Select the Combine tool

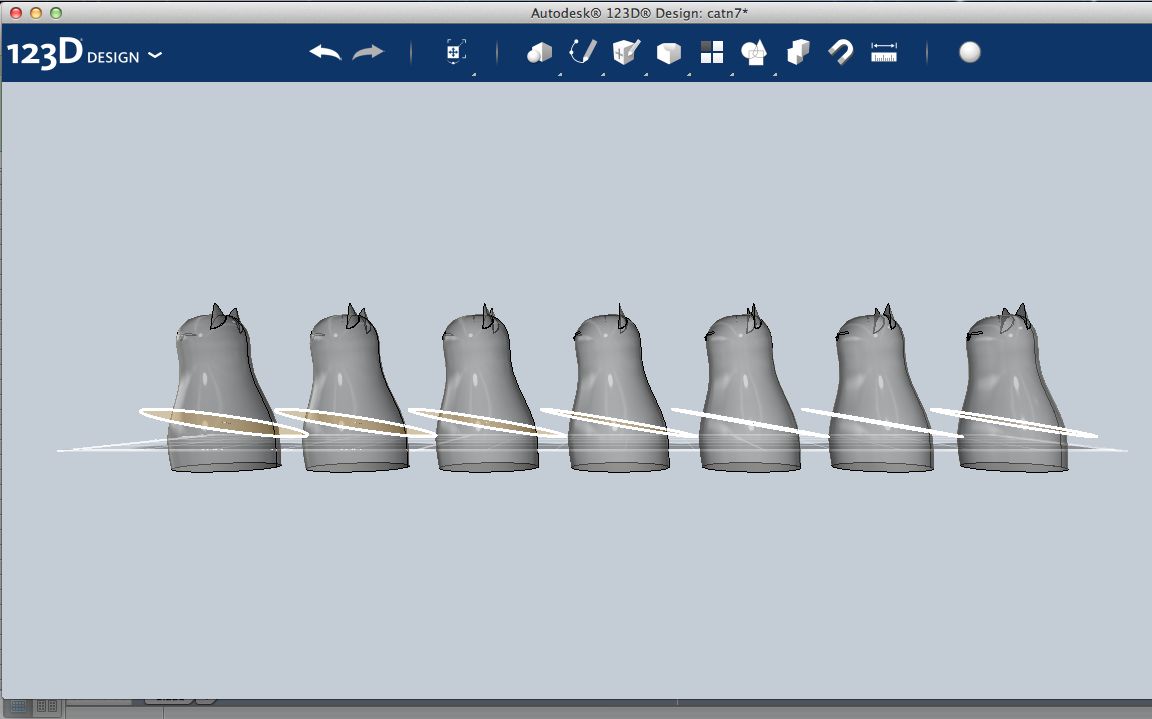pyautogui.click(x=798, y=52)
